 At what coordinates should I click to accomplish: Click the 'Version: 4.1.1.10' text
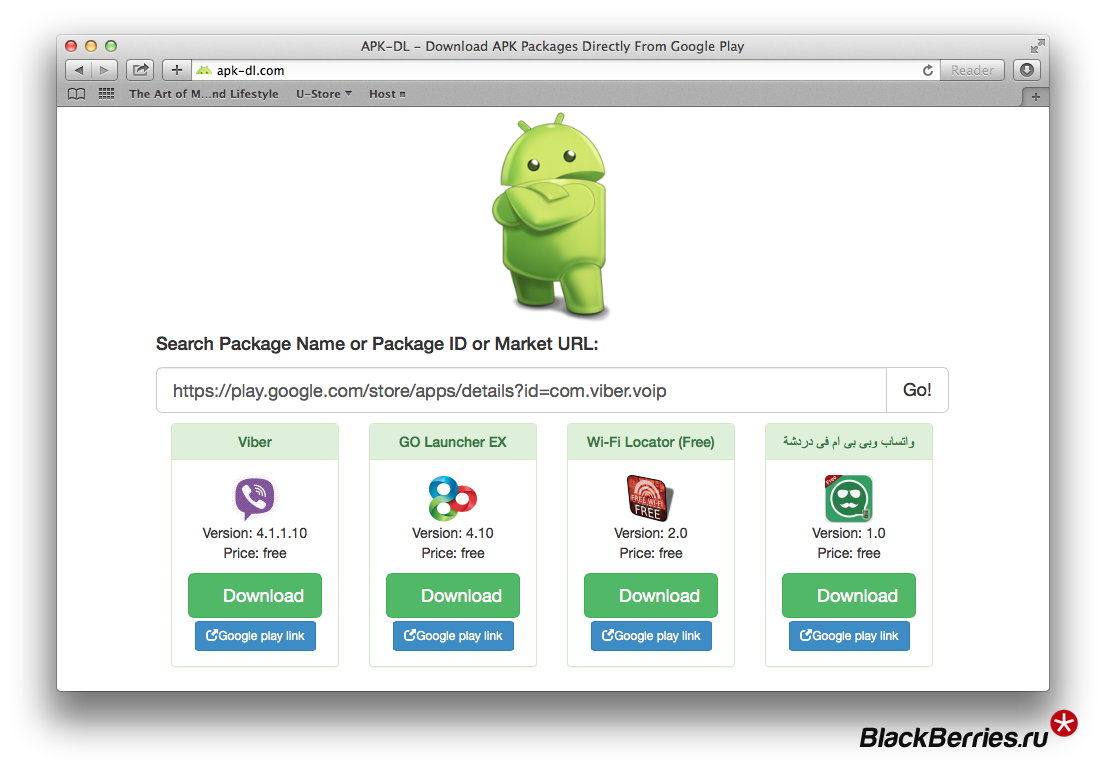(x=255, y=533)
